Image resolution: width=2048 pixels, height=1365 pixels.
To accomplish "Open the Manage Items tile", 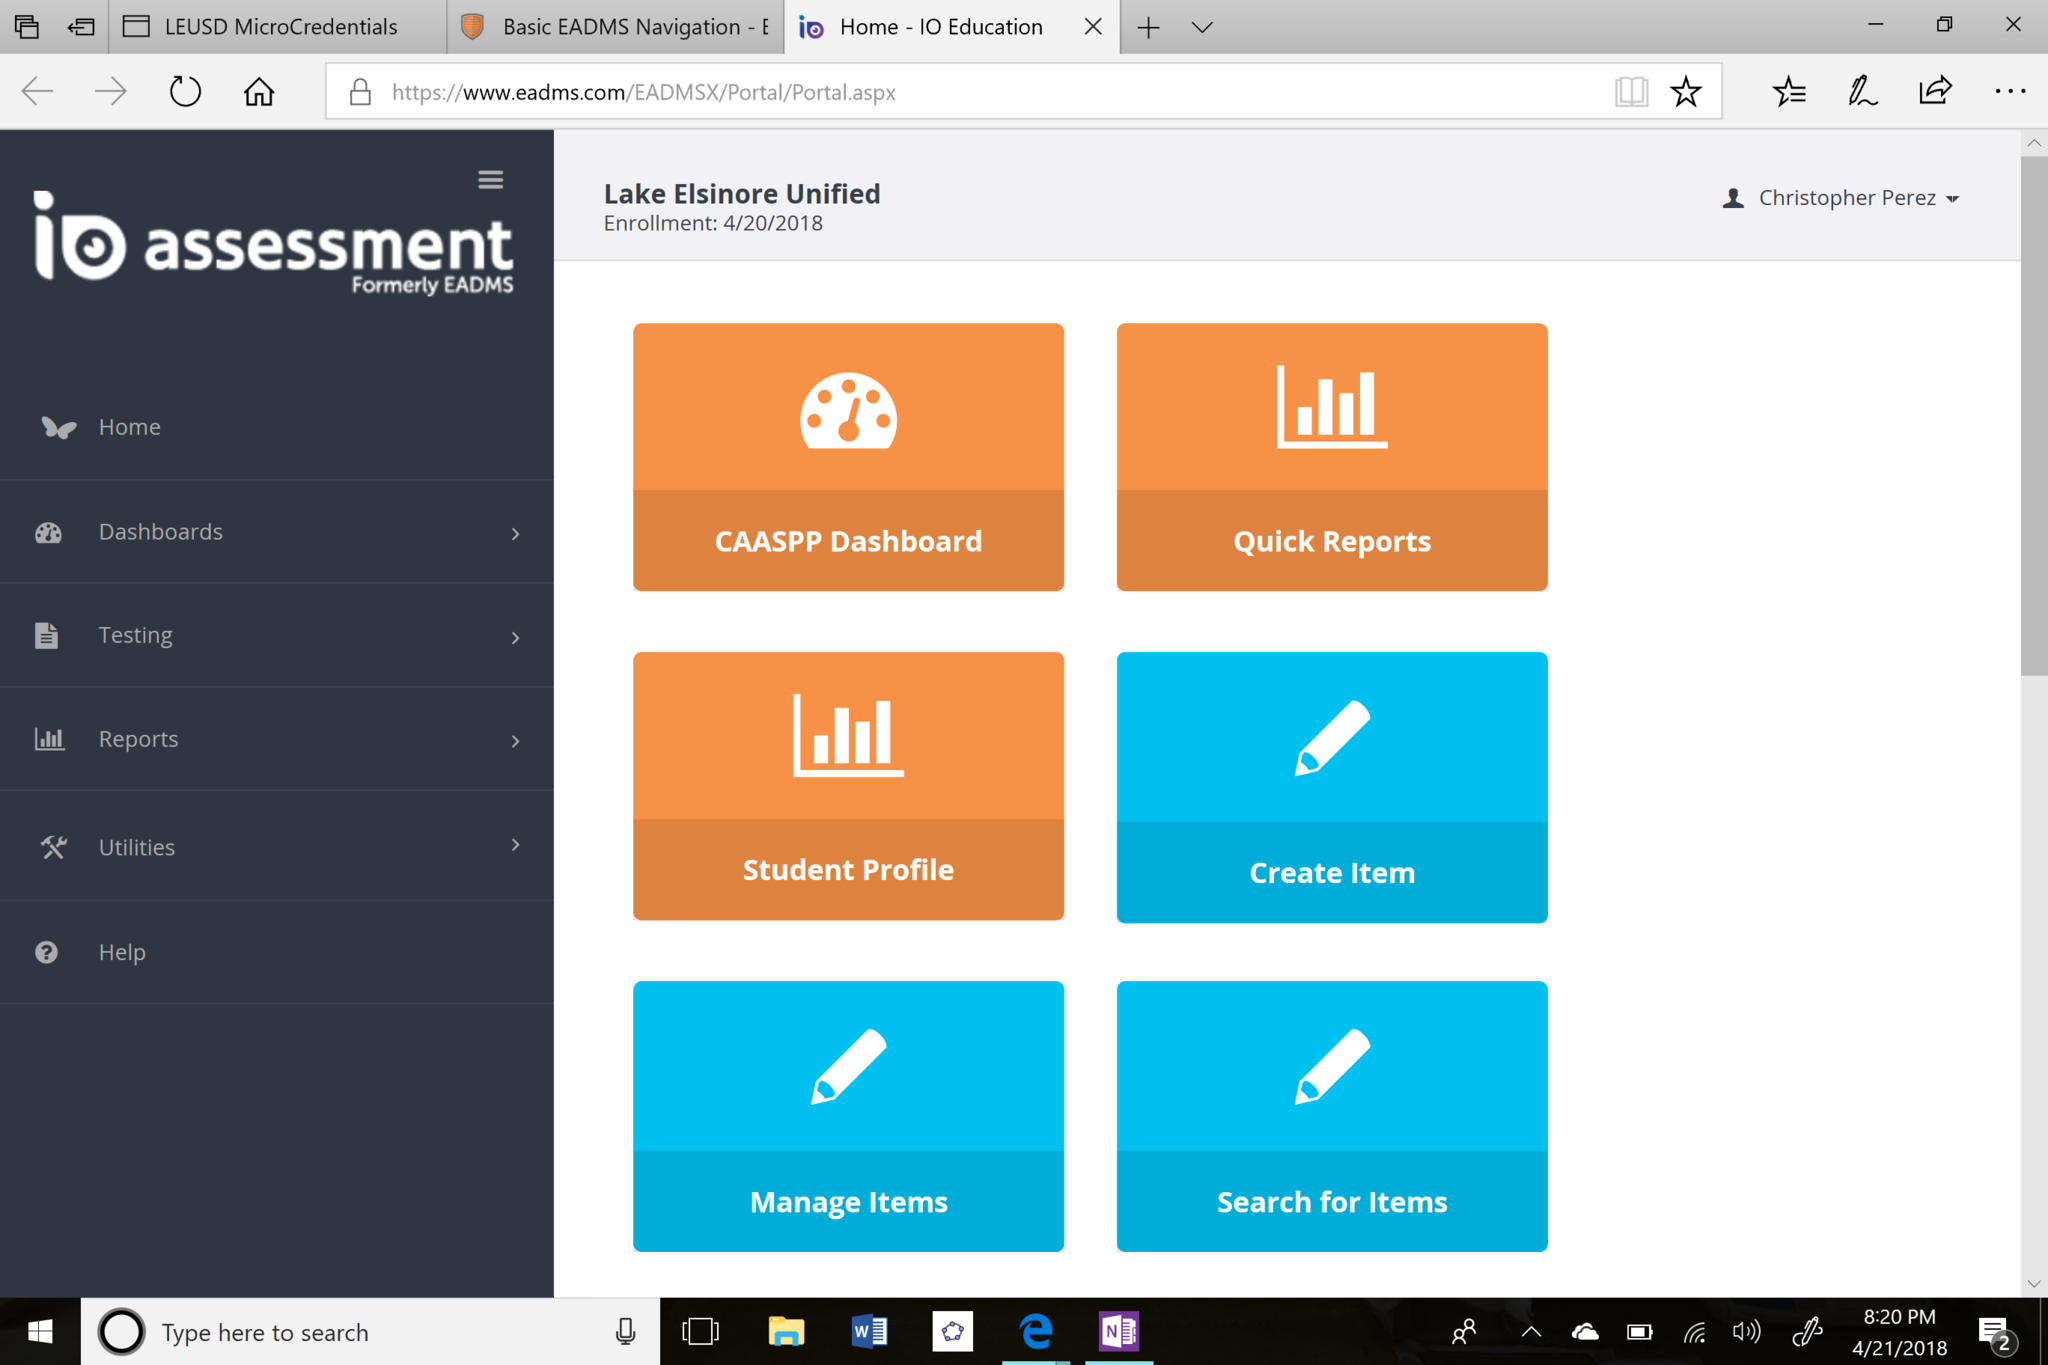I will (x=848, y=1116).
